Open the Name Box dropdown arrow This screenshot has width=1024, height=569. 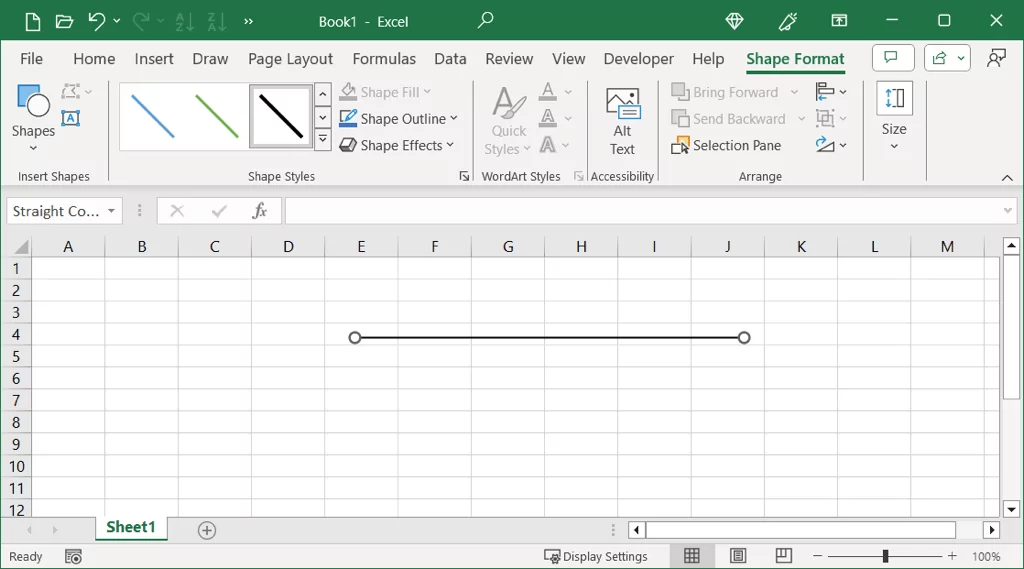click(111, 211)
